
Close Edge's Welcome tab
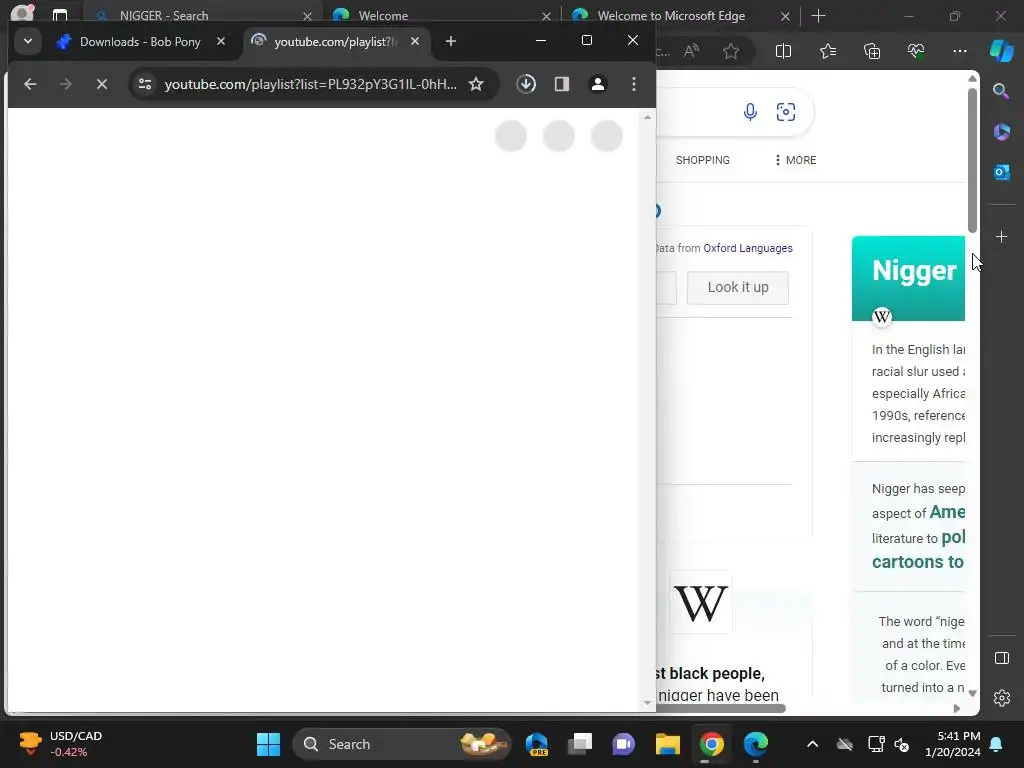pyautogui.click(x=546, y=16)
